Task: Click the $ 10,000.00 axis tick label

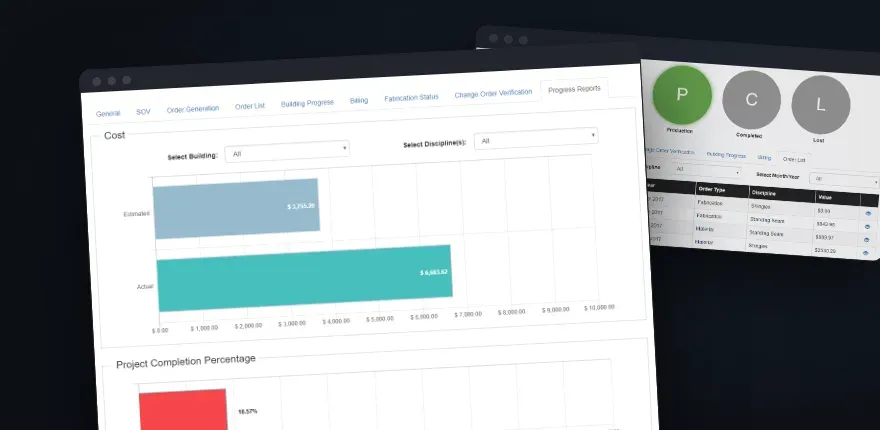Action: 599,308
